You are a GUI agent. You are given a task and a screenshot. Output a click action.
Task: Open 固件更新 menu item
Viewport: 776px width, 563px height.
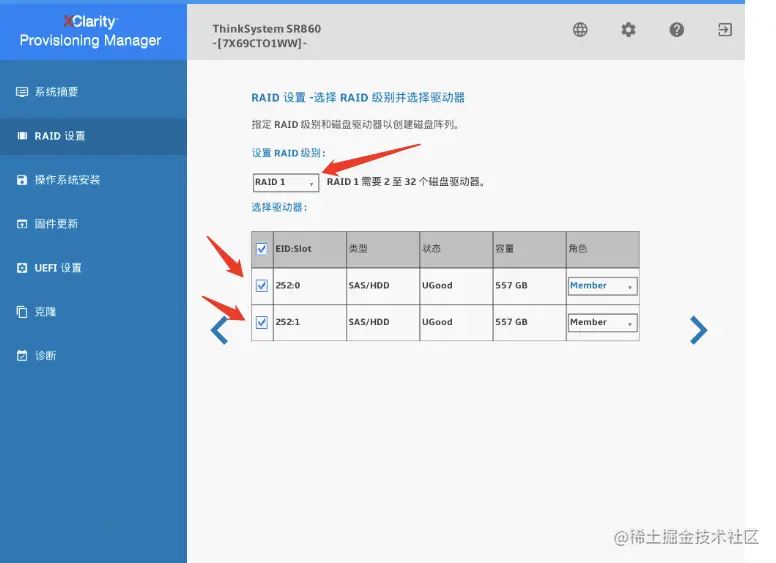click(94, 224)
